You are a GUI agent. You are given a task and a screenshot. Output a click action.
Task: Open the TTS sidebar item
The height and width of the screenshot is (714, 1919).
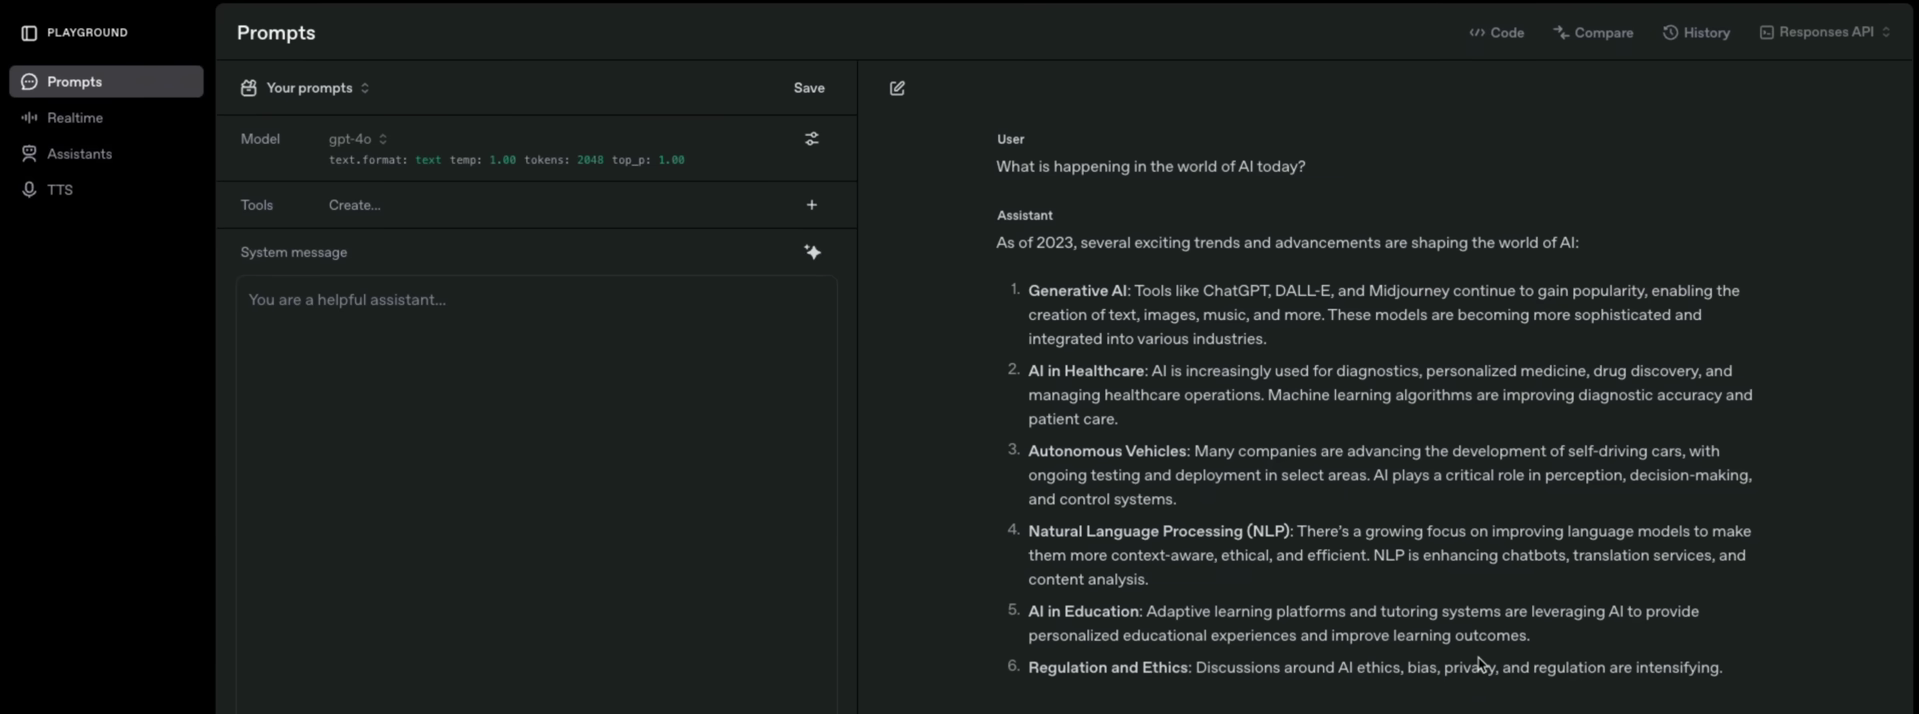pos(106,190)
